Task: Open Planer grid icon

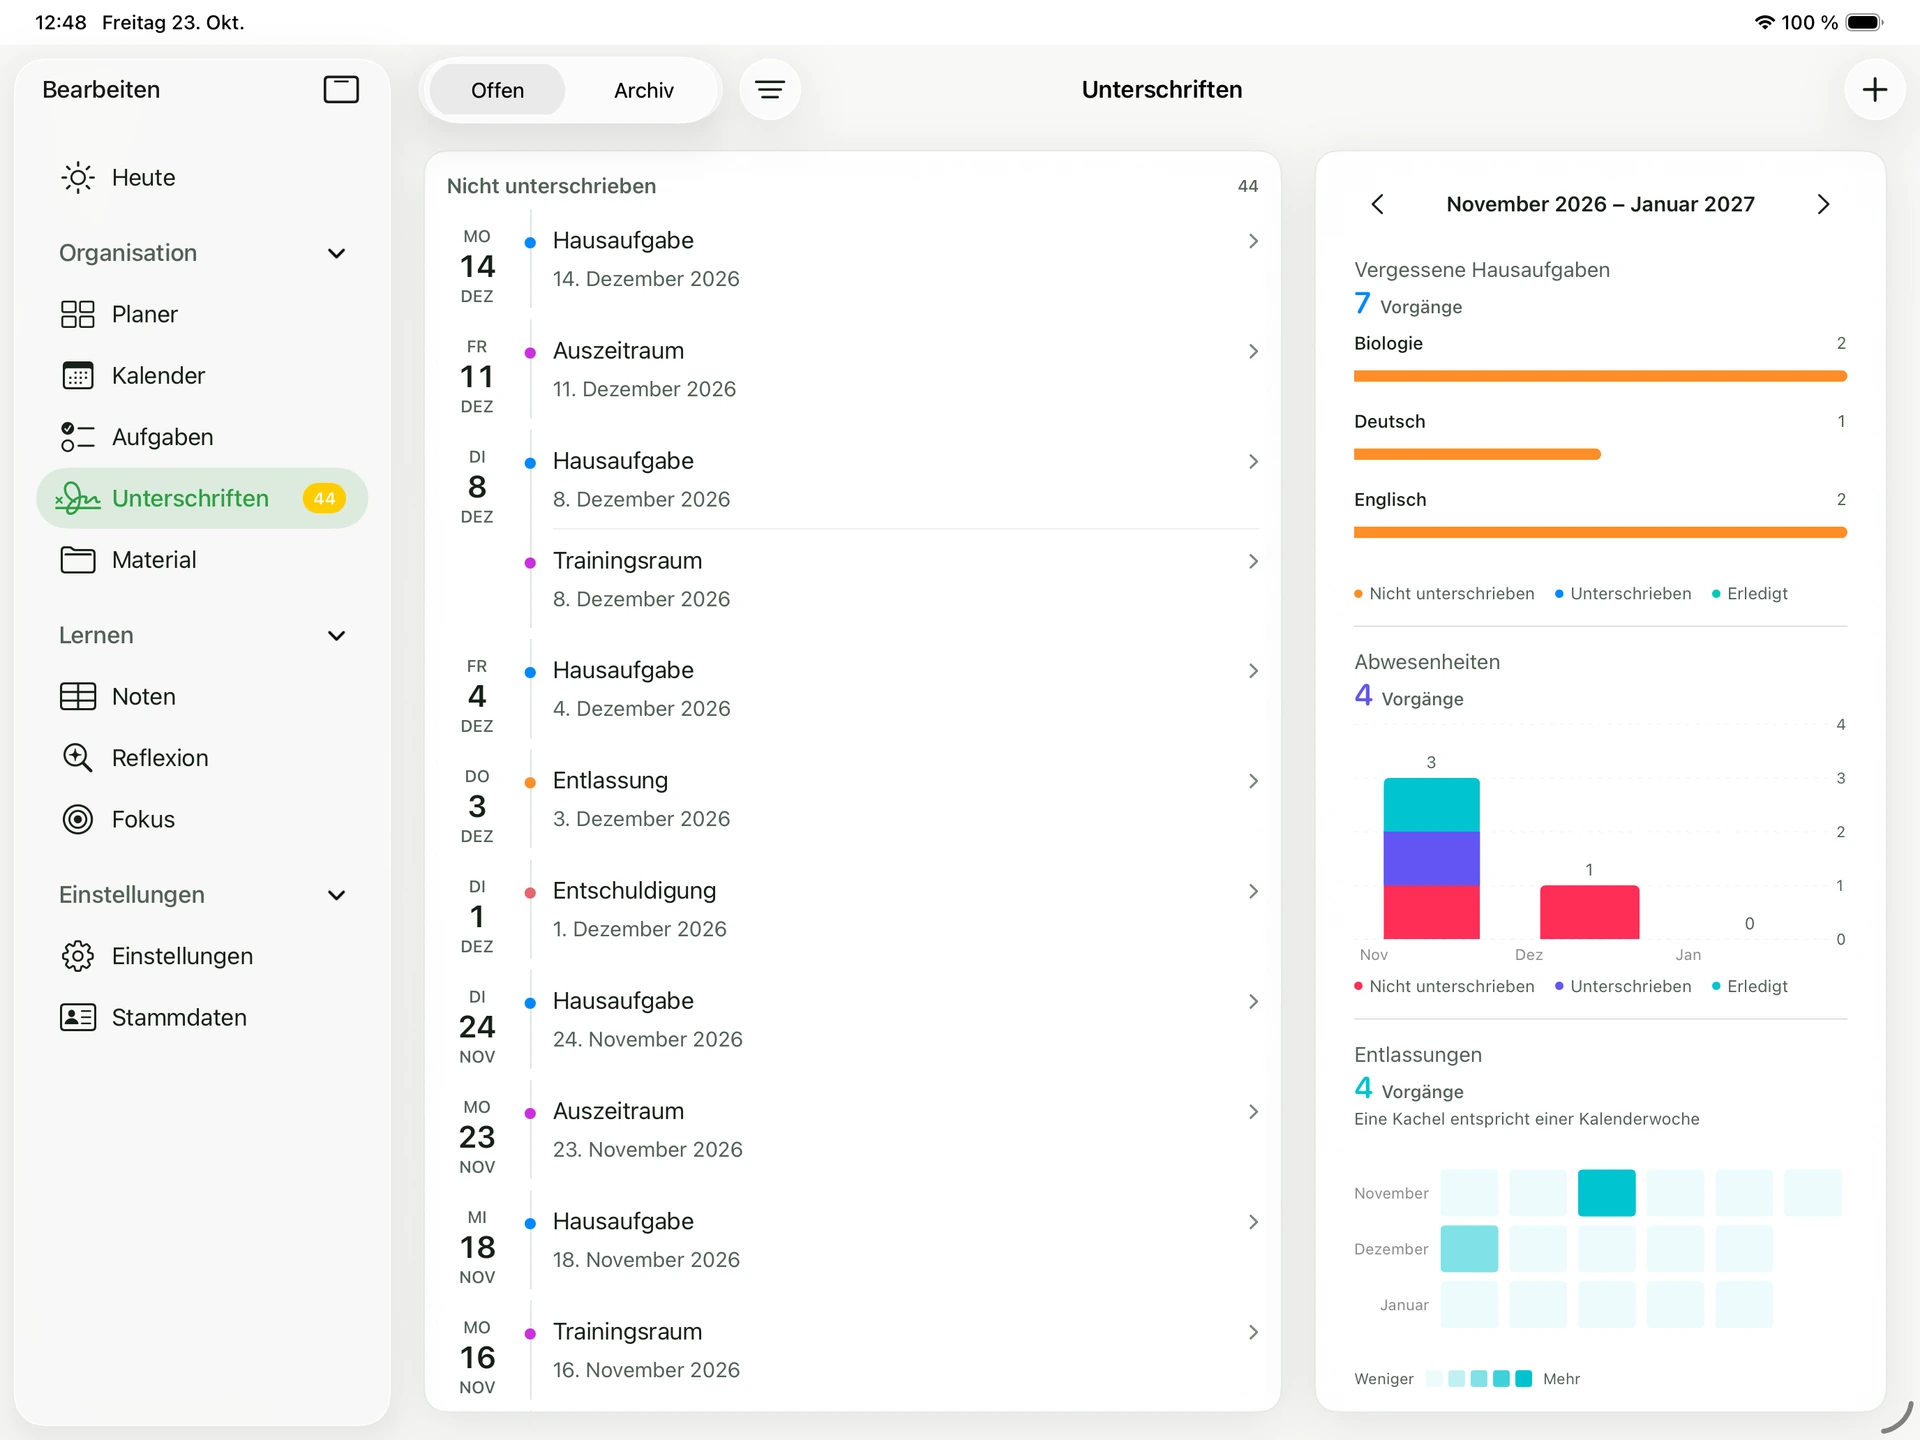Action: [x=78, y=315]
